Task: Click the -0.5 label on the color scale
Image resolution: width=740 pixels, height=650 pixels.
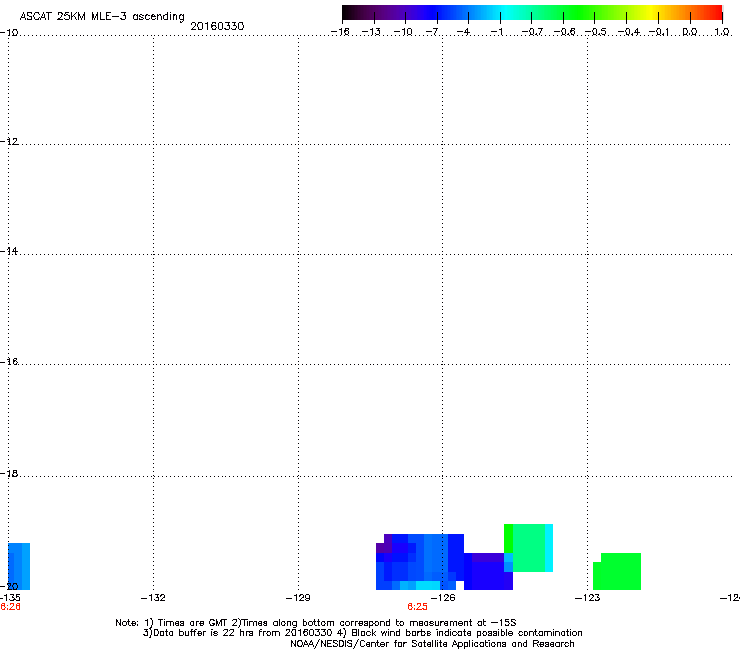Action: pos(596,32)
